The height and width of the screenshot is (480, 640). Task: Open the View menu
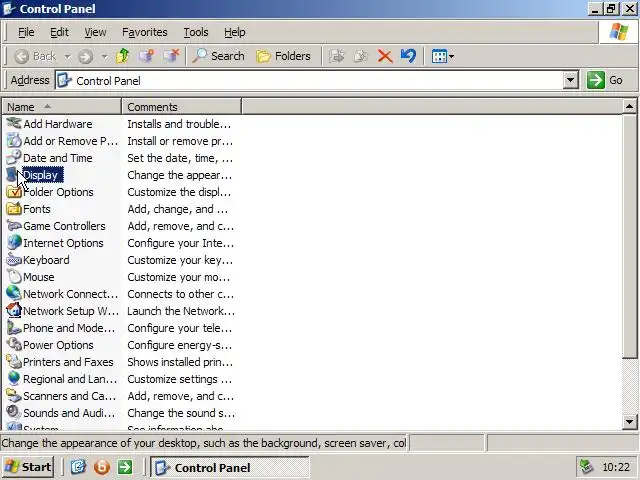tap(95, 32)
